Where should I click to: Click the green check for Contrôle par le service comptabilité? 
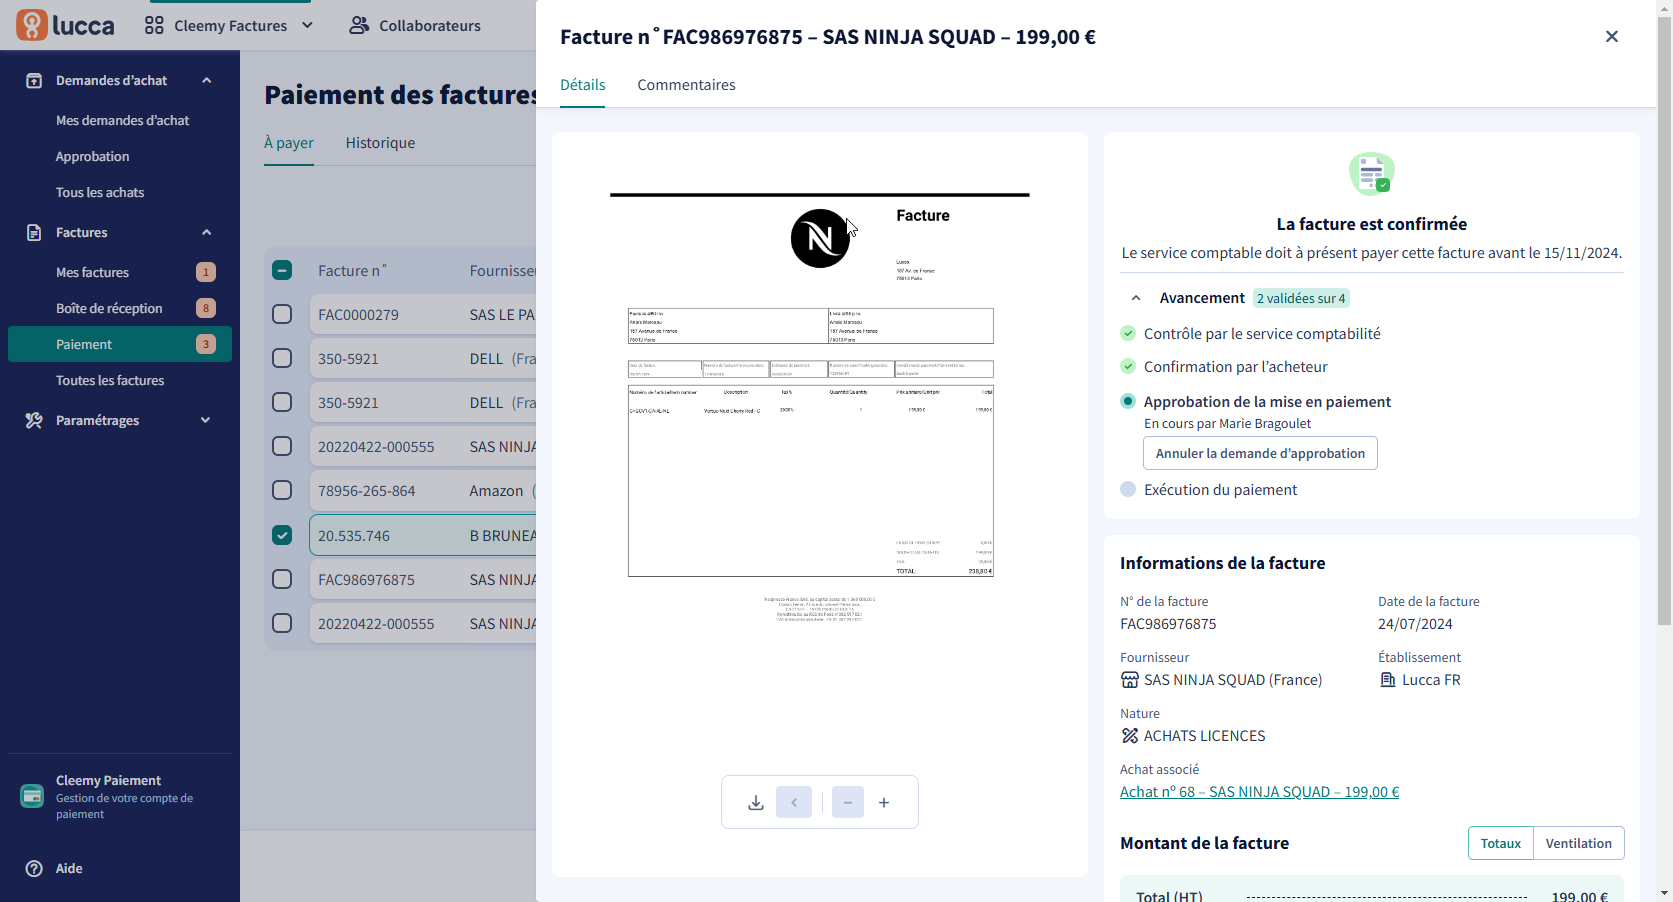point(1128,333)
